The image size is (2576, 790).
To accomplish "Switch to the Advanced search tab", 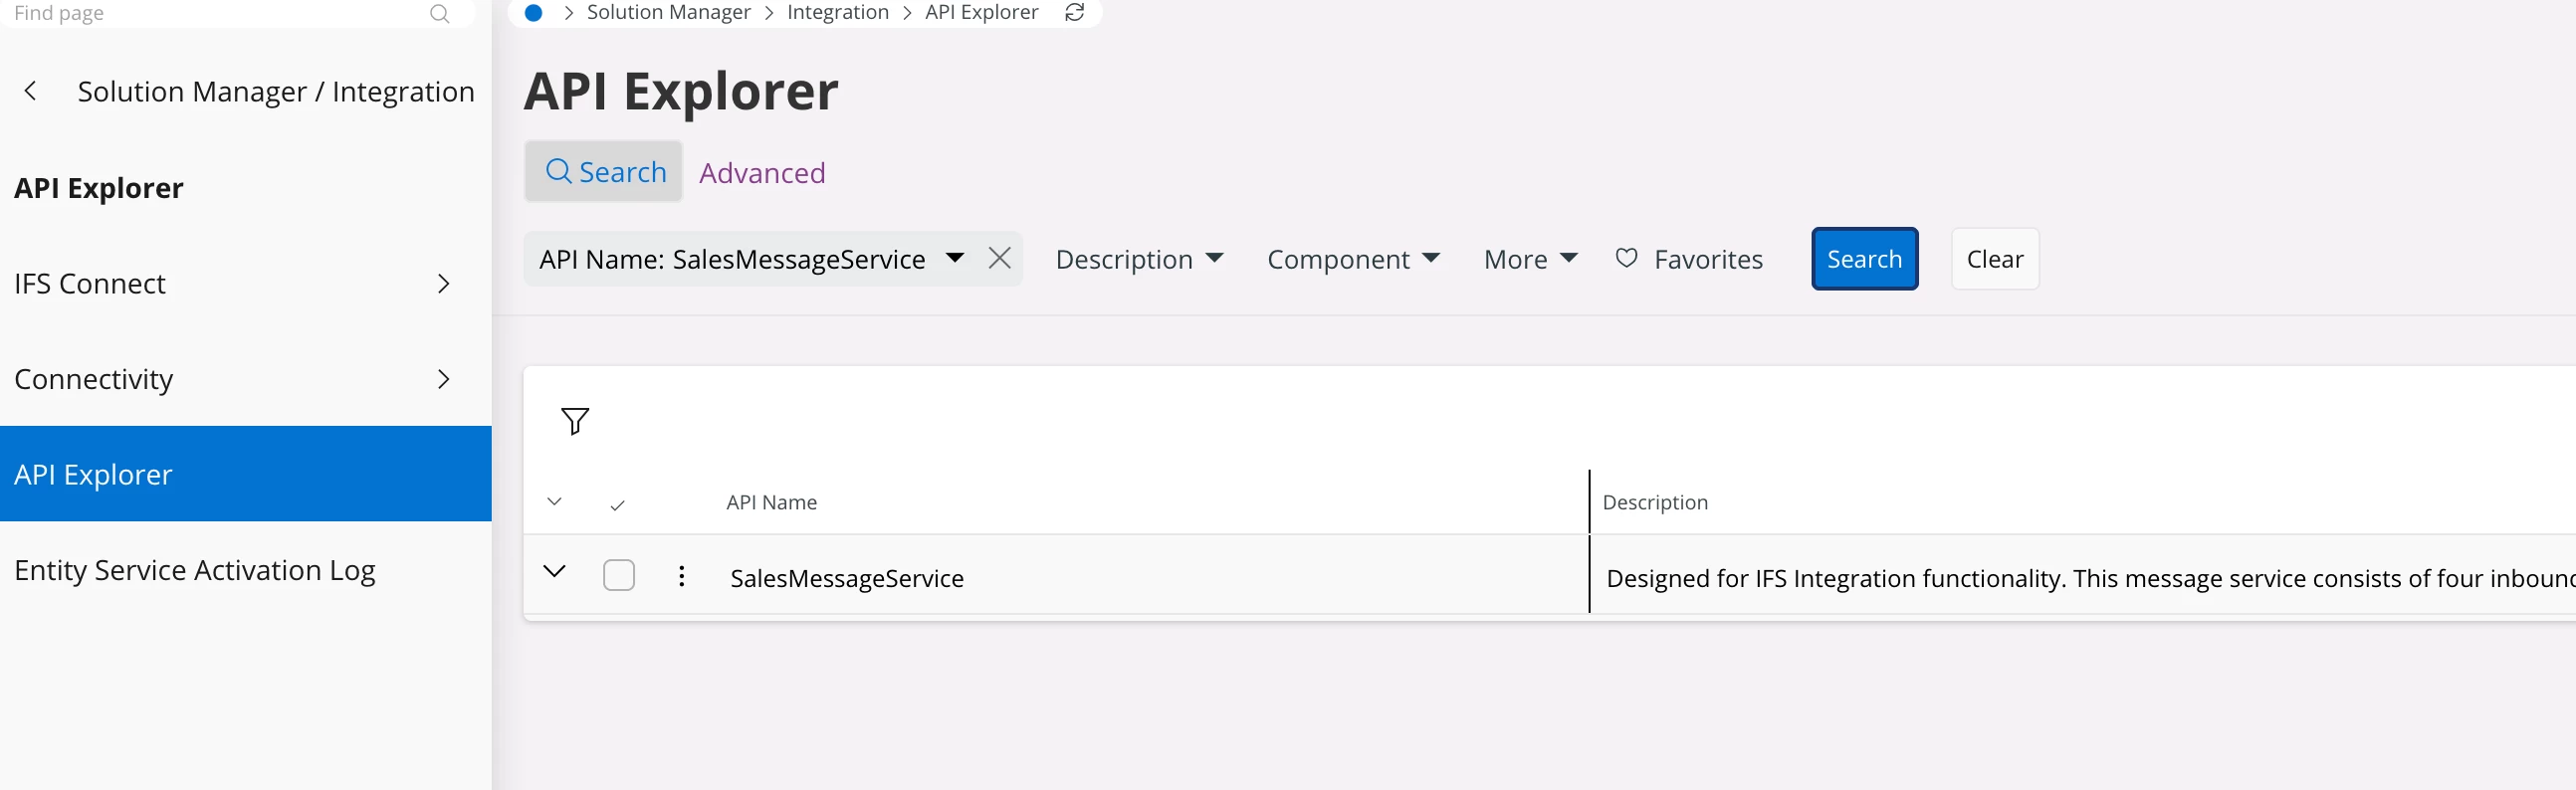I will (x=762, y=173).
